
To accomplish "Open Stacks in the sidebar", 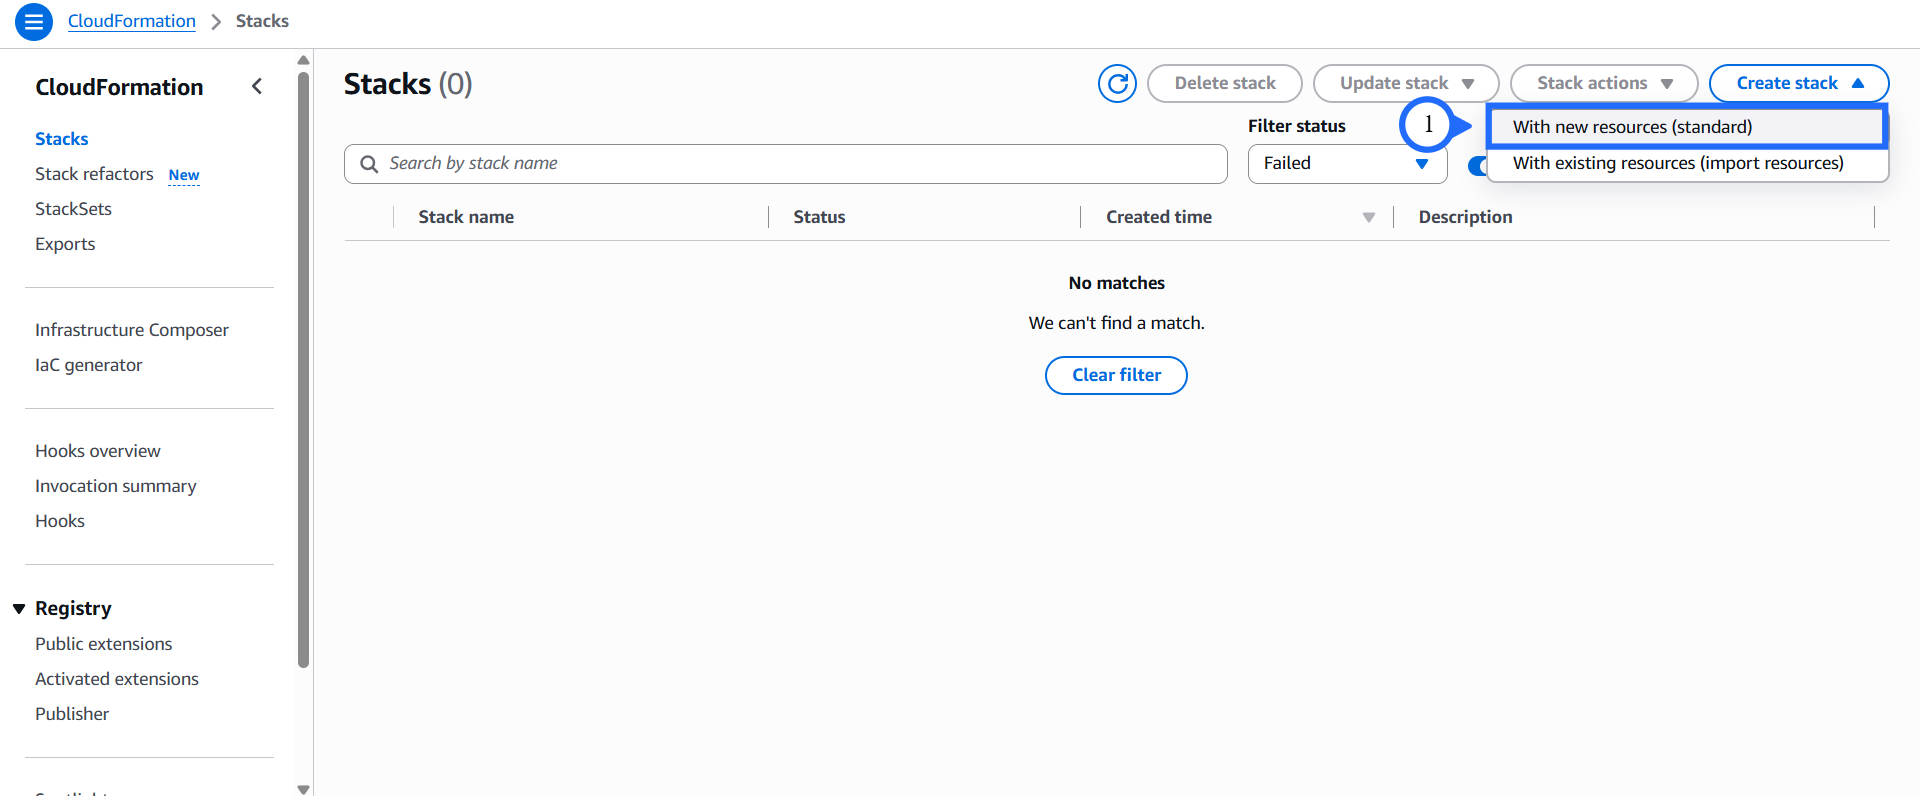I will tap(62, 139).
